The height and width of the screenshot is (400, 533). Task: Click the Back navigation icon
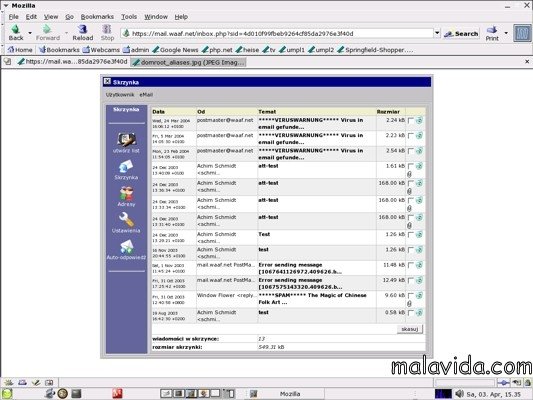(x=16, y=30)
